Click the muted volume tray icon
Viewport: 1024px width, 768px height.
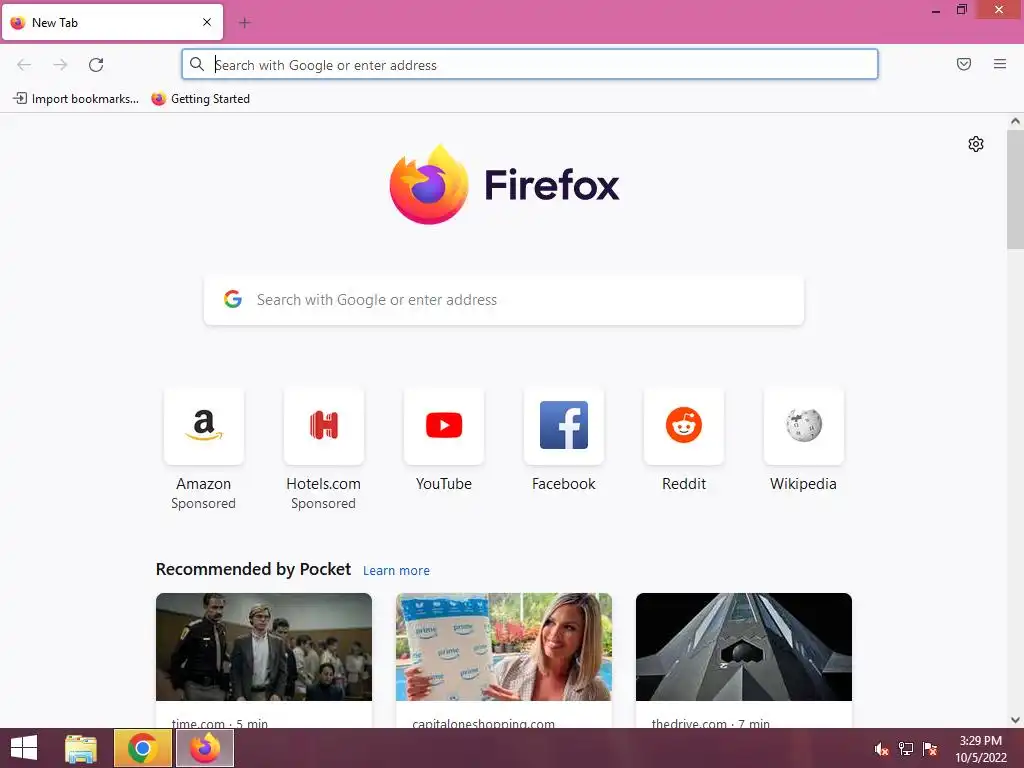(x=882, y=749)
